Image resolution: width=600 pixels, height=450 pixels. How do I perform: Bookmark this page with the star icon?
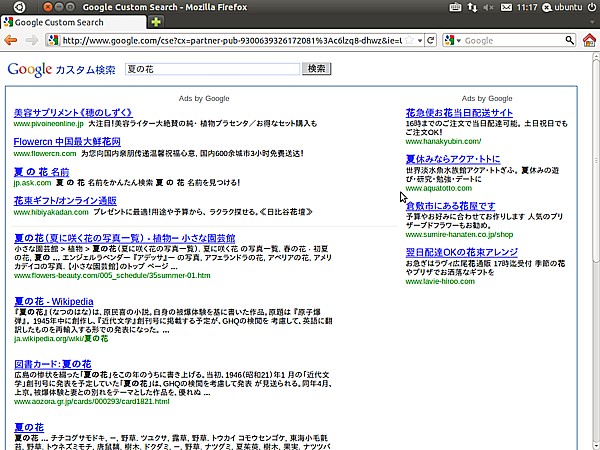(x=409, y=40)
